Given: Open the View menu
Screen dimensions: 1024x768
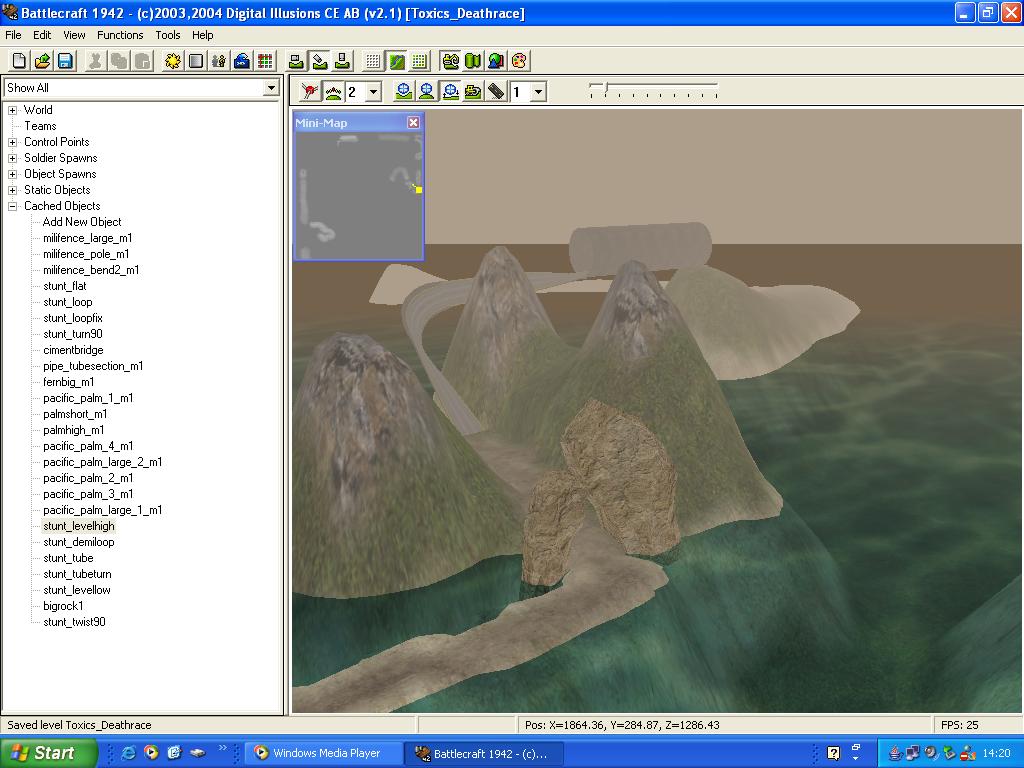Looking at the screenshot, I should tap(74, 35).
